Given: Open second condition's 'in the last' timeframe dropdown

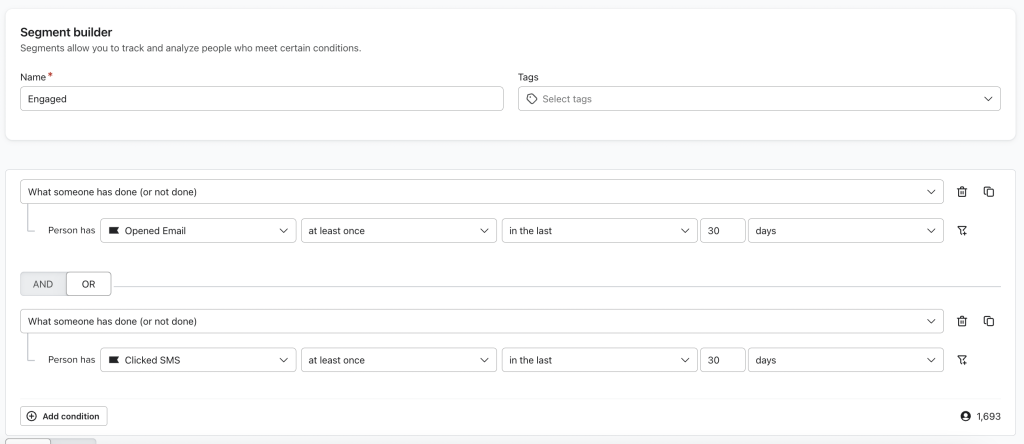Looking at the screenshot, I should 599,360.
